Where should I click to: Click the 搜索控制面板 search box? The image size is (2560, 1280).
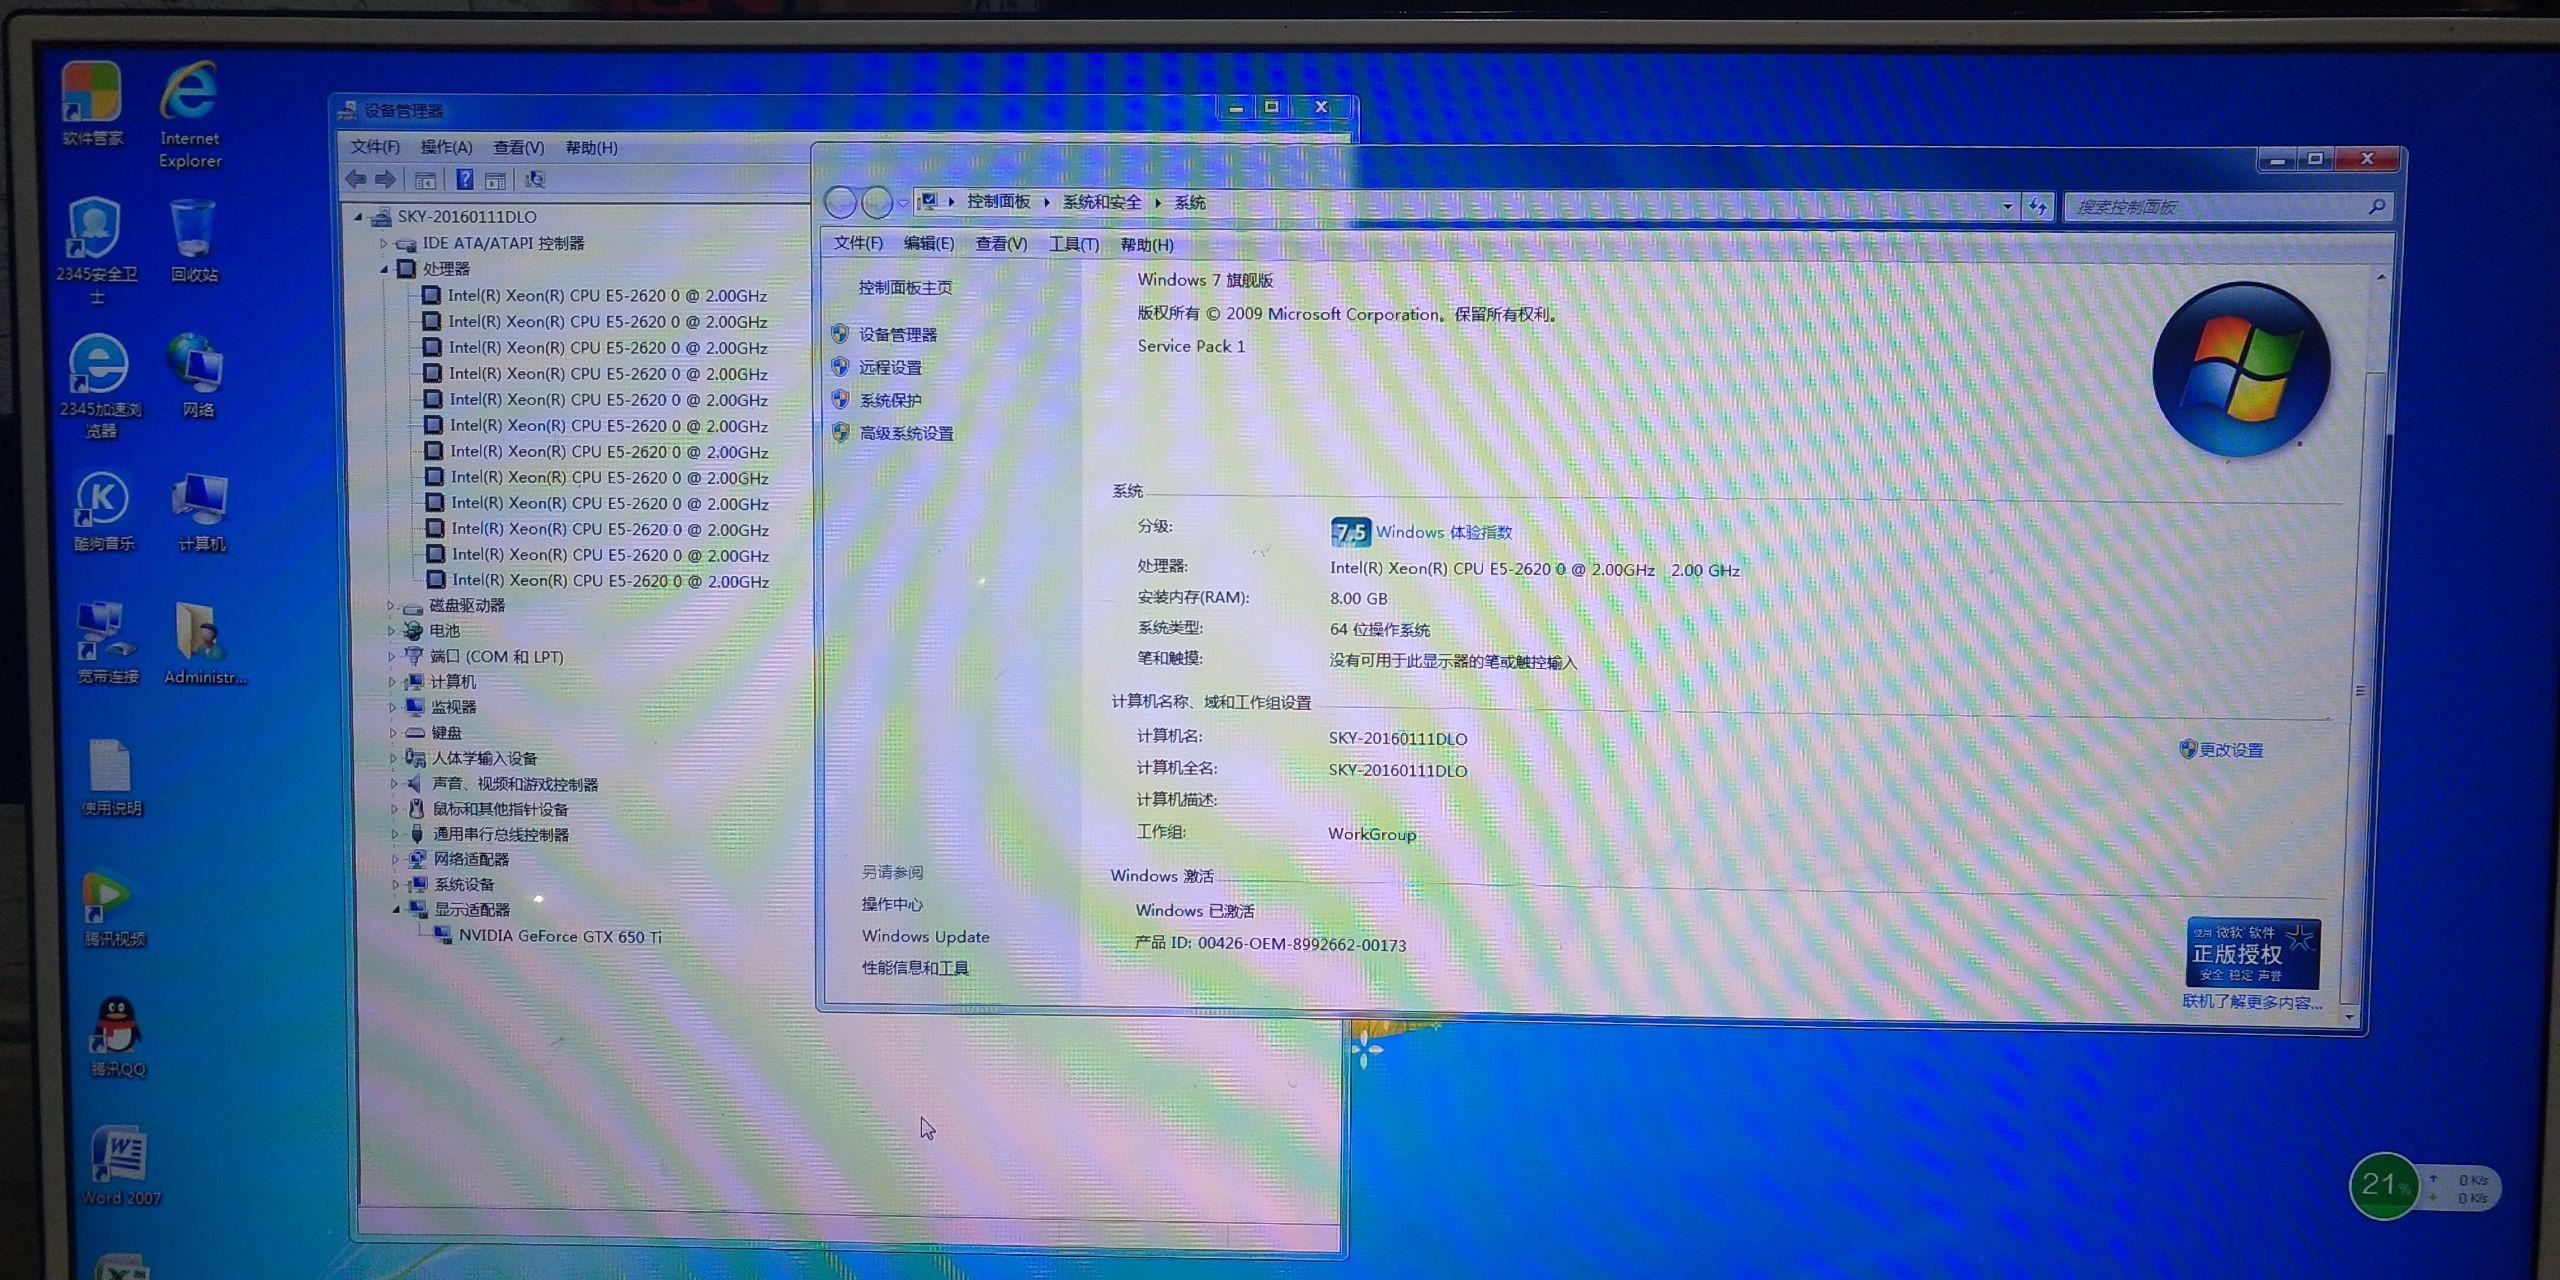click(x=2228, y=207)
